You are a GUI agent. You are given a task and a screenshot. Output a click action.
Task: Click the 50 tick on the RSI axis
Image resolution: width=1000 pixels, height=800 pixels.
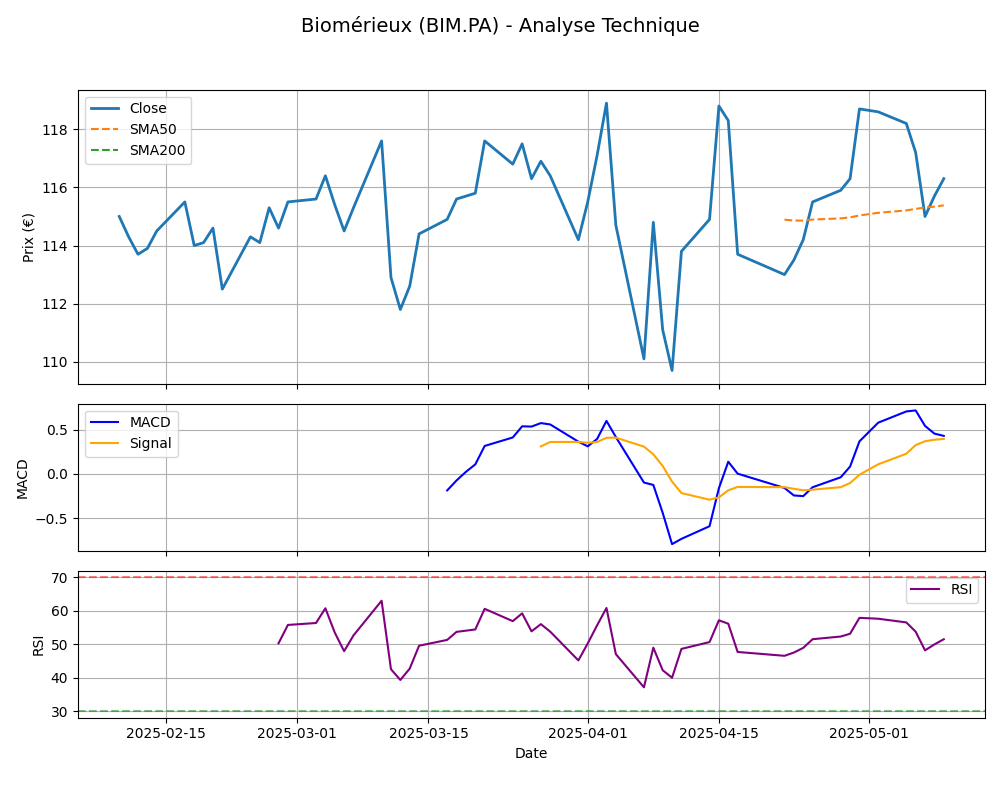pyautogui.click(x=59, y=645)
